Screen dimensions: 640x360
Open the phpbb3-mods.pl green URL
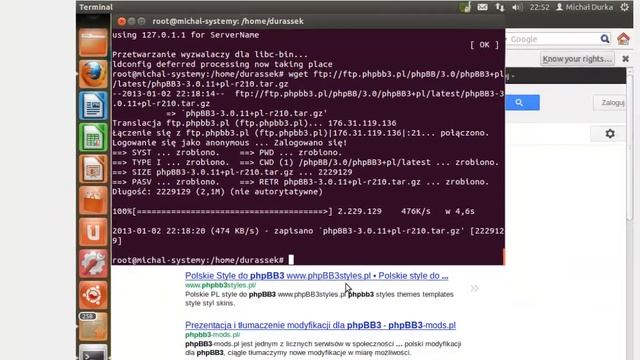(x=212, y=334)
